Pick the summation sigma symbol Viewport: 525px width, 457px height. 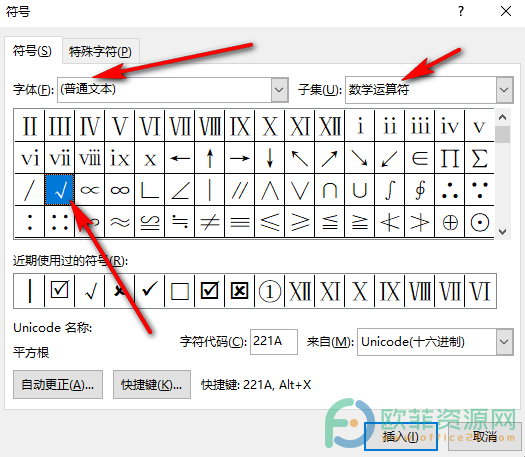coord(479,158)
